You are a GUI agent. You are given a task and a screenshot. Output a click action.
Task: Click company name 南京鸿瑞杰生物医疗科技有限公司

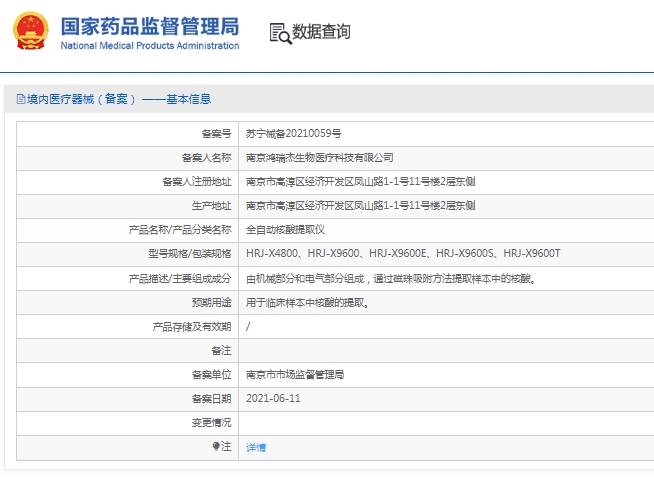tap(319, 158)
